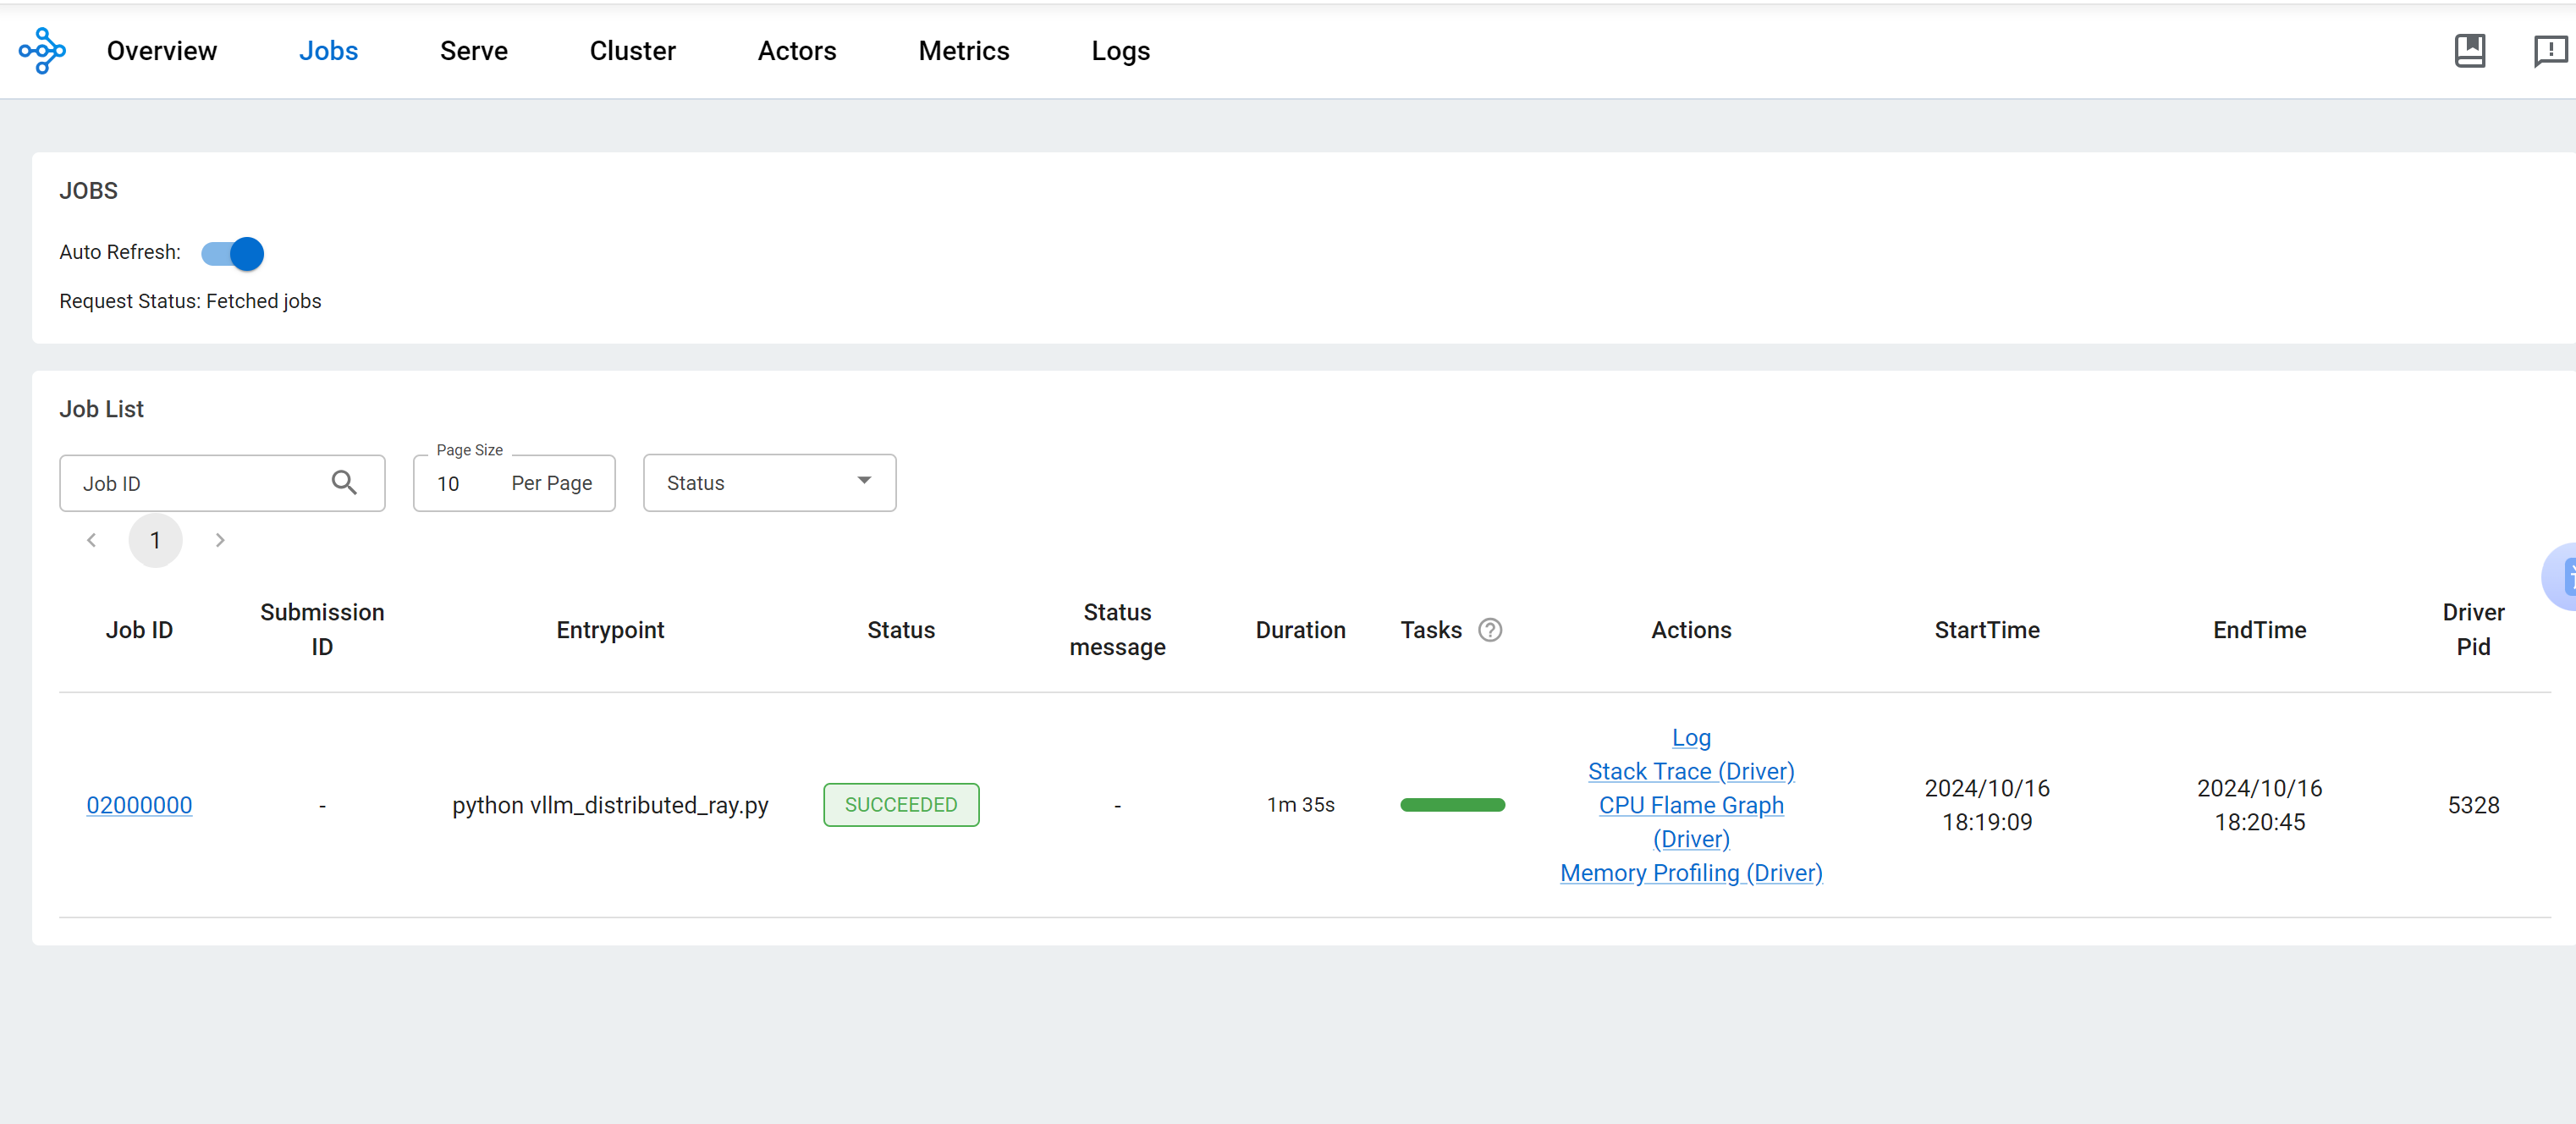2576x1124 pixels.
Task: Click EndTime value 2024/10/16 18:20:45
Action: click(2259, 806)
